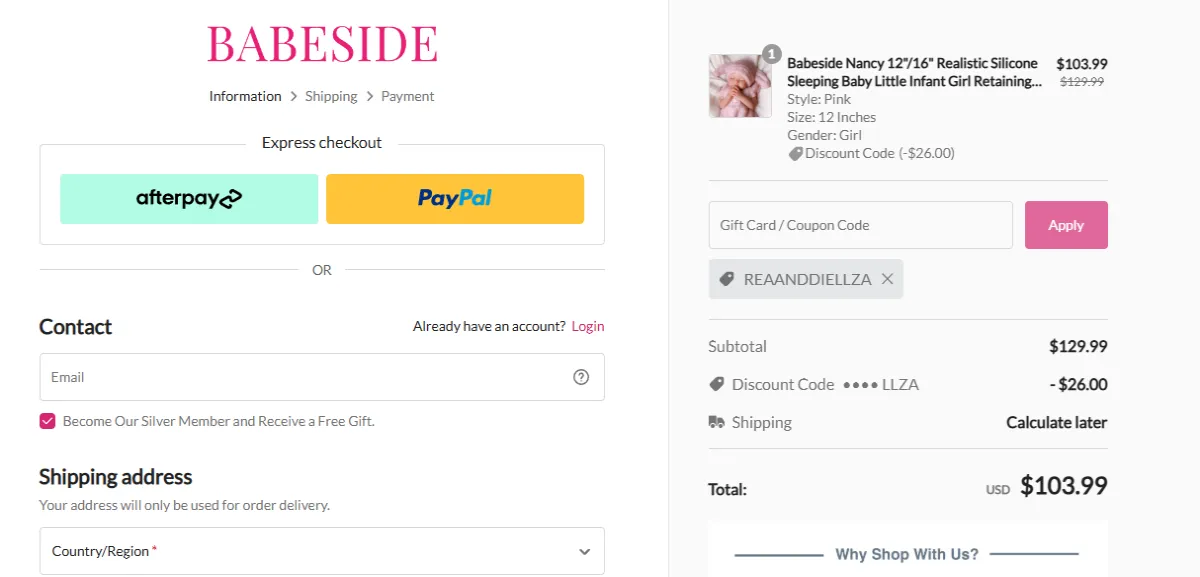Click the Afterpay express checkout icon
This screenshot has width=1200, height=577.
click(188, 198)
